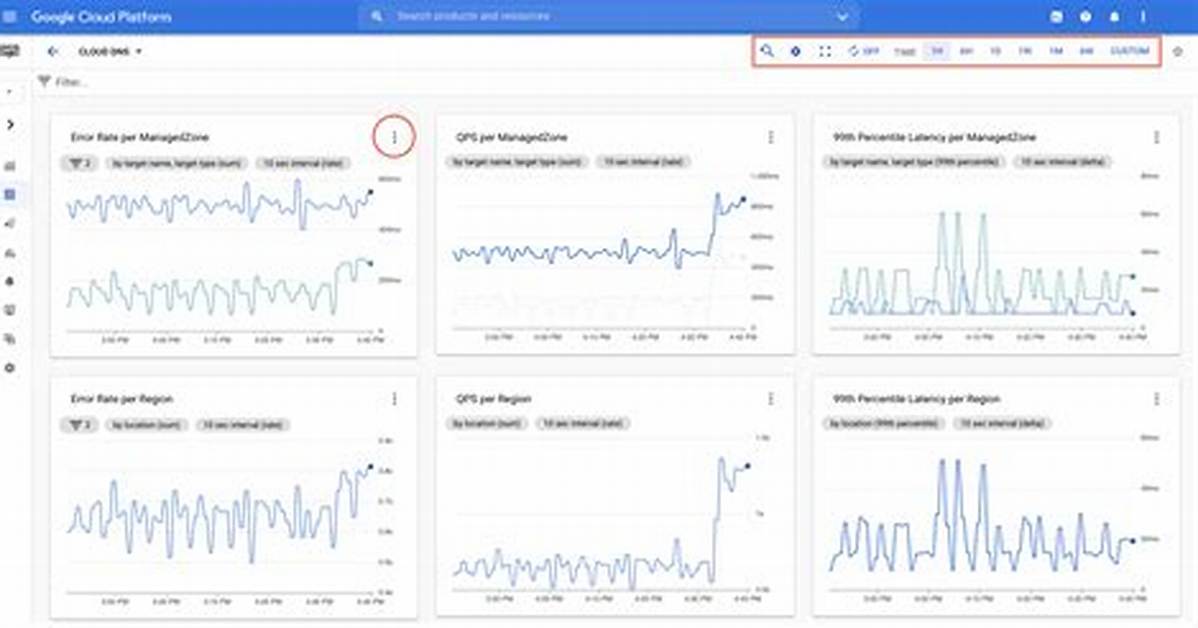Click grouping chip under QPS per ManagedZone
The width and height of the screenshot is (1198, 628).
(517, 161)
